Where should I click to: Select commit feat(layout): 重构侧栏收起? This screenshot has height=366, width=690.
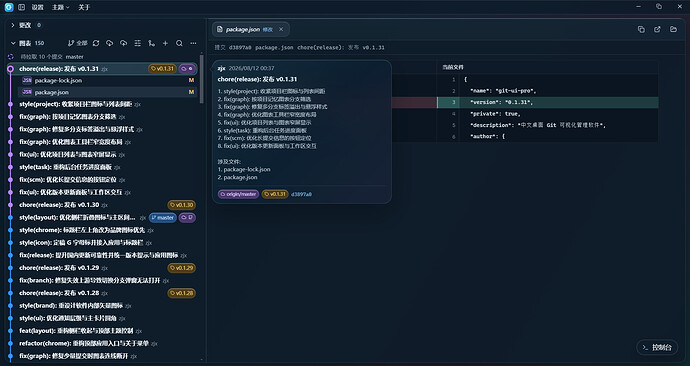coord(102,331)
